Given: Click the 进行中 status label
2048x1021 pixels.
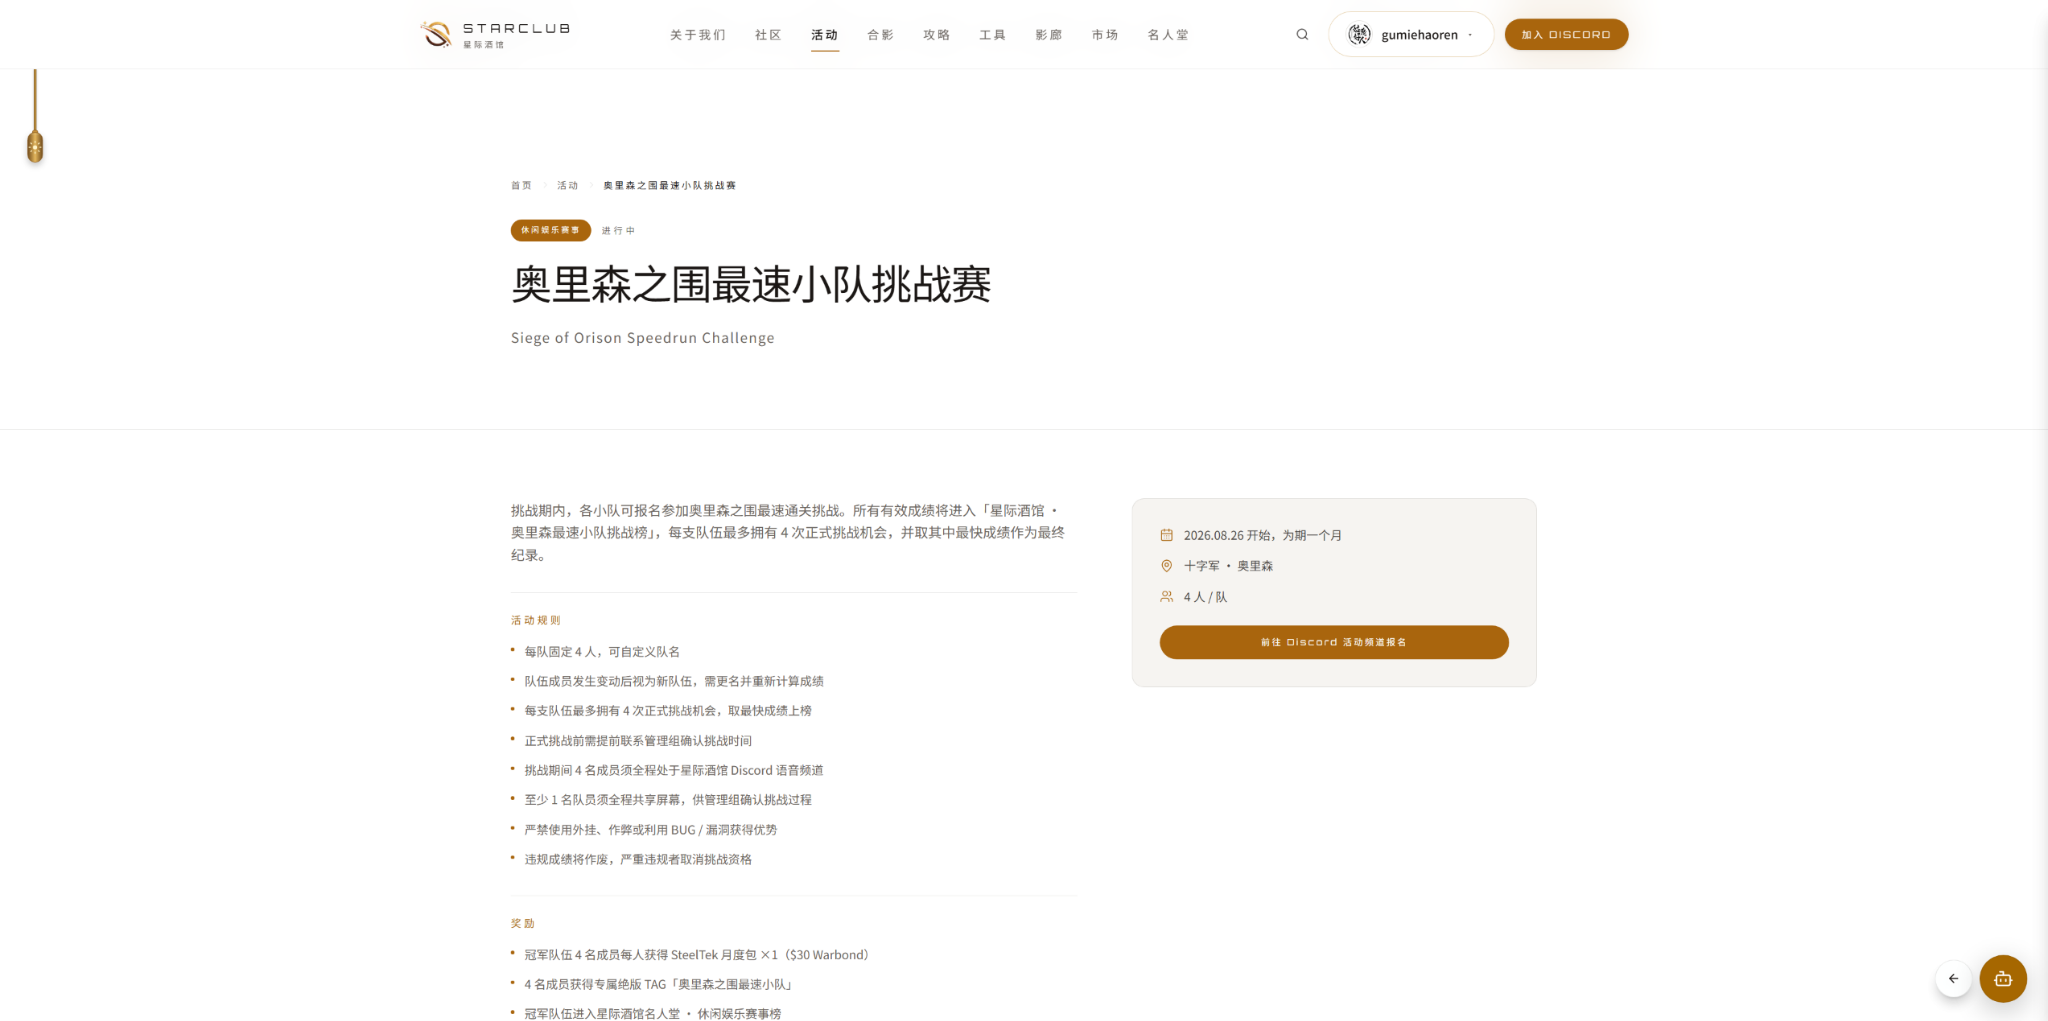Looking at the screenshot, I should coord(618,230).
